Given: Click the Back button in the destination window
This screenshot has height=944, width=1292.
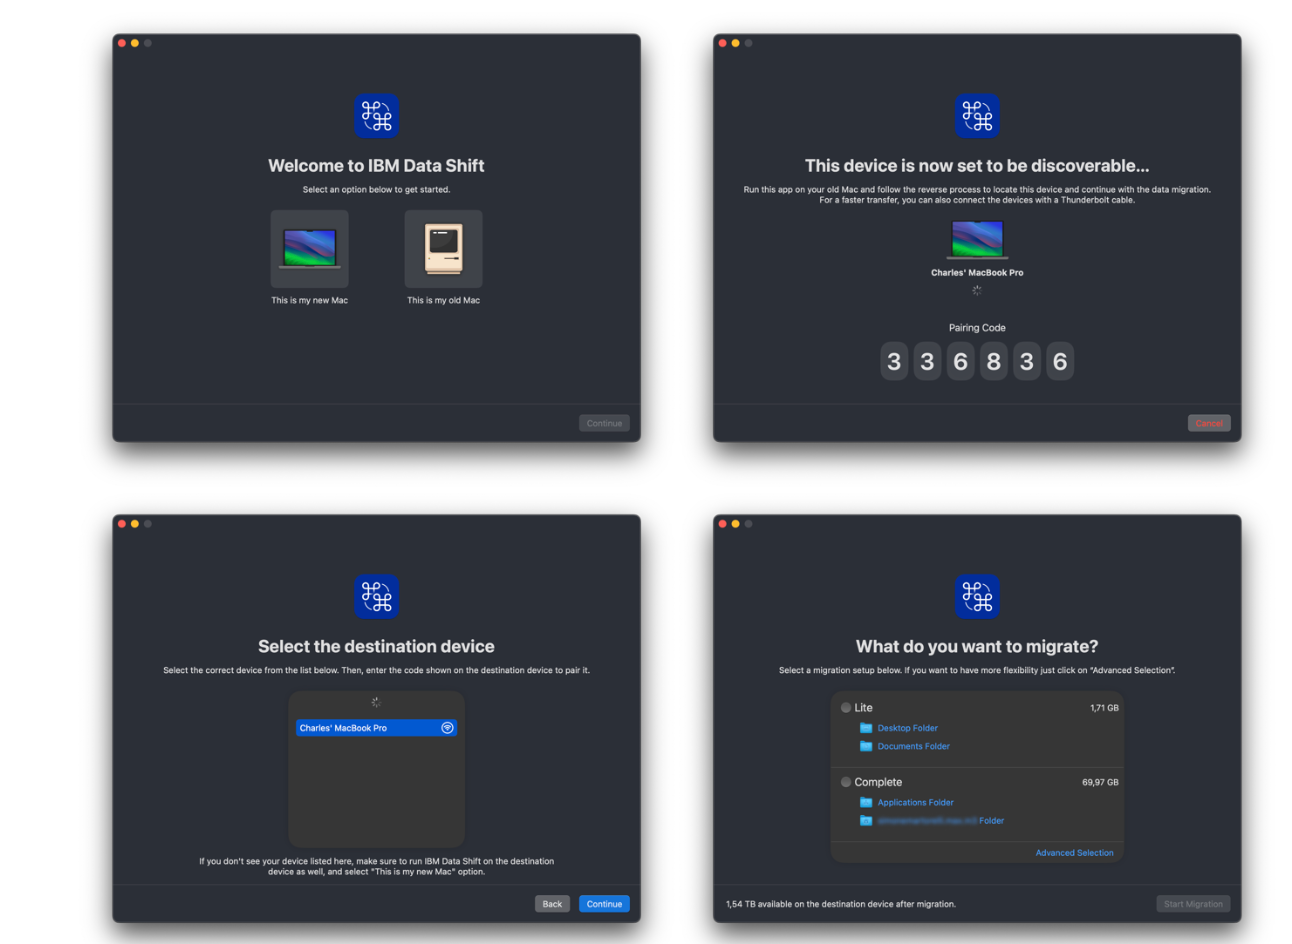Looking at the screenshot, I should [x=552, y=904].
